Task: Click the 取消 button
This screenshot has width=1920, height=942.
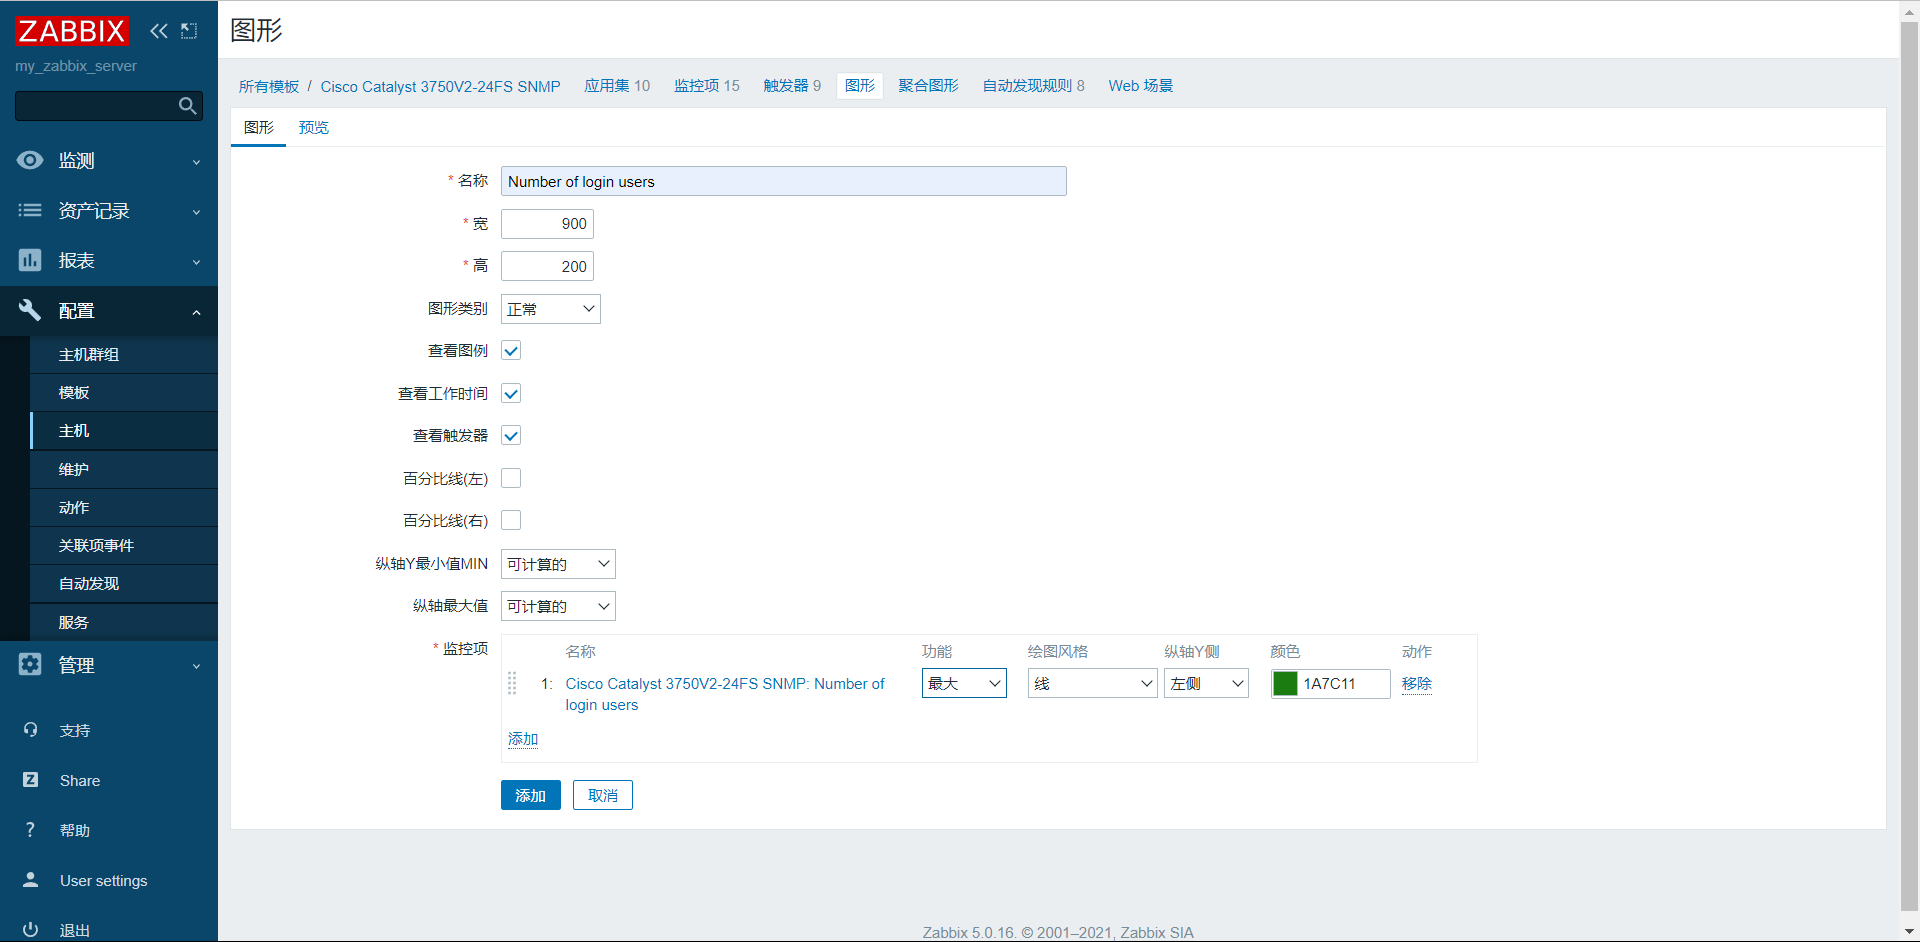Action: 603,795
